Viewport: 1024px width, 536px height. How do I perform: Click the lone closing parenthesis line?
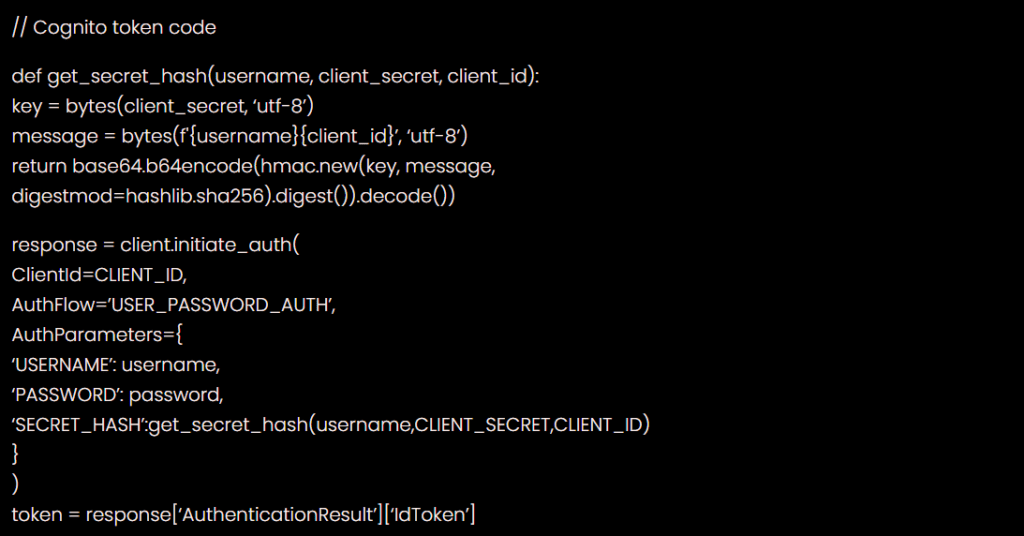(x=15, y=485)
